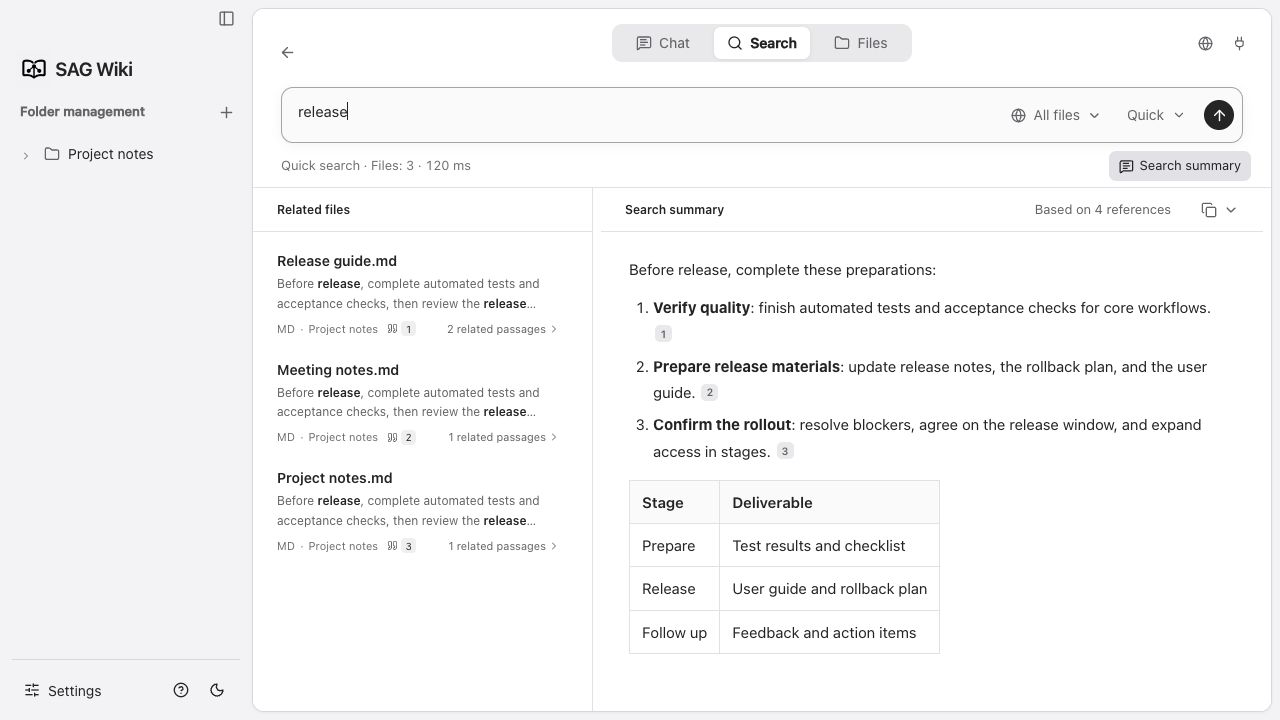Click the 'Folder management' heading
Viewport: 1280px width, 720px height.
[82, 112]
